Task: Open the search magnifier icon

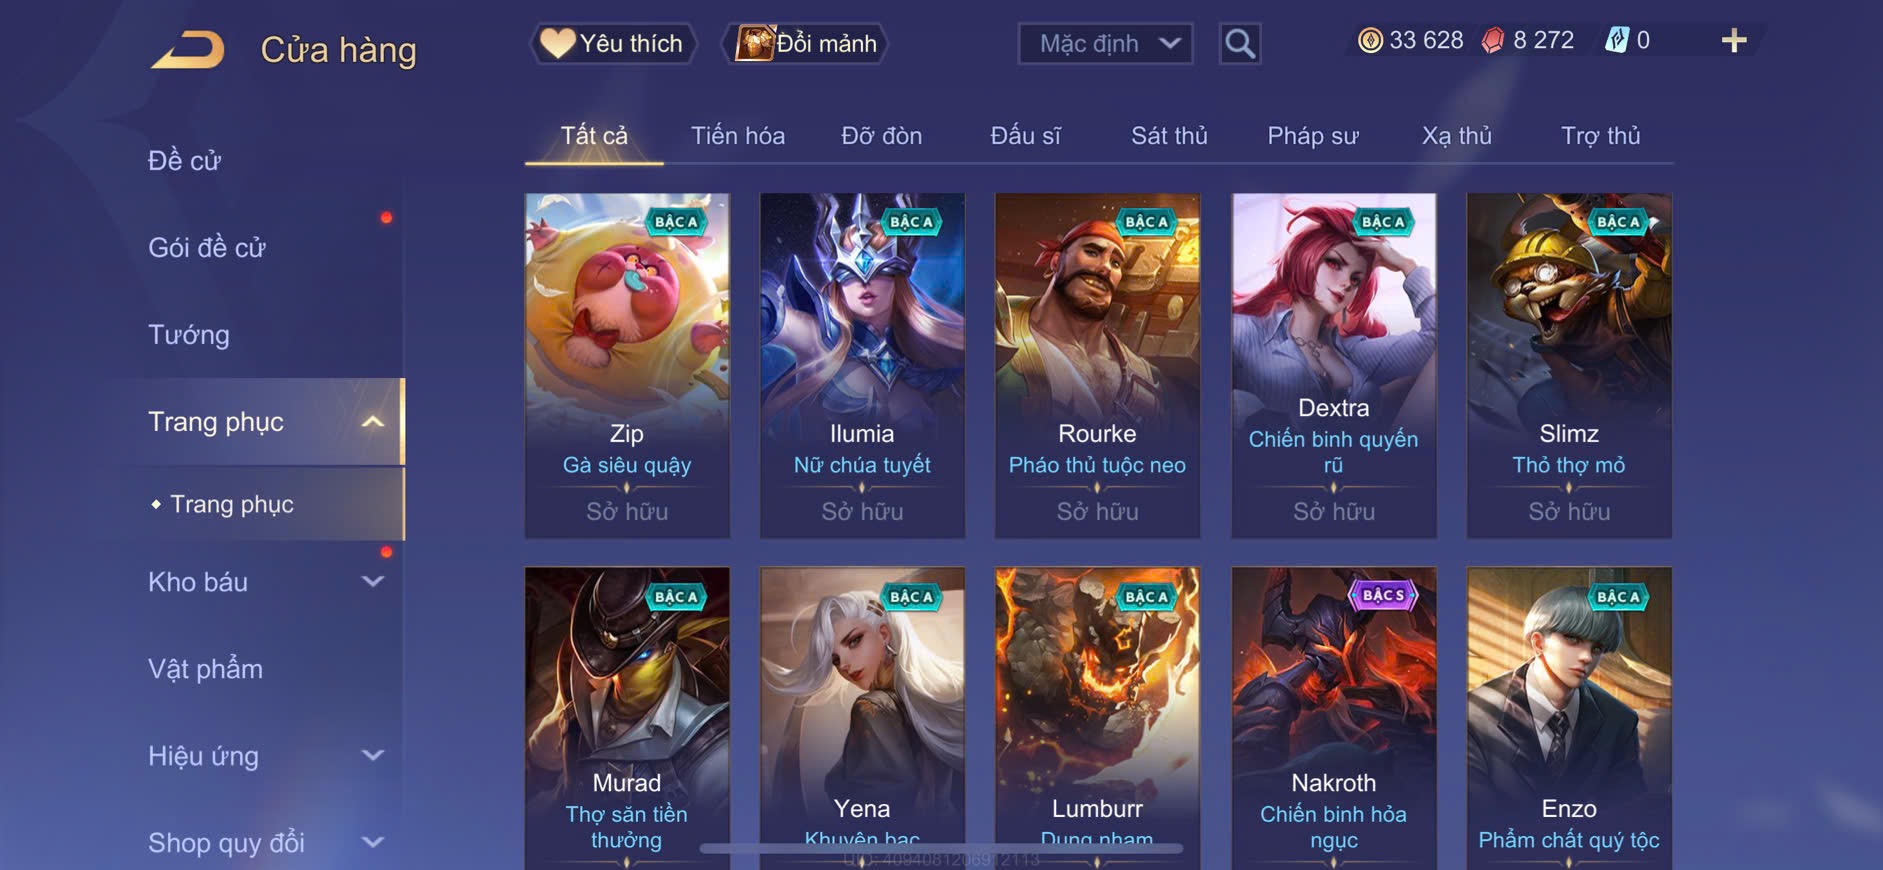Action: point(1240,44)
